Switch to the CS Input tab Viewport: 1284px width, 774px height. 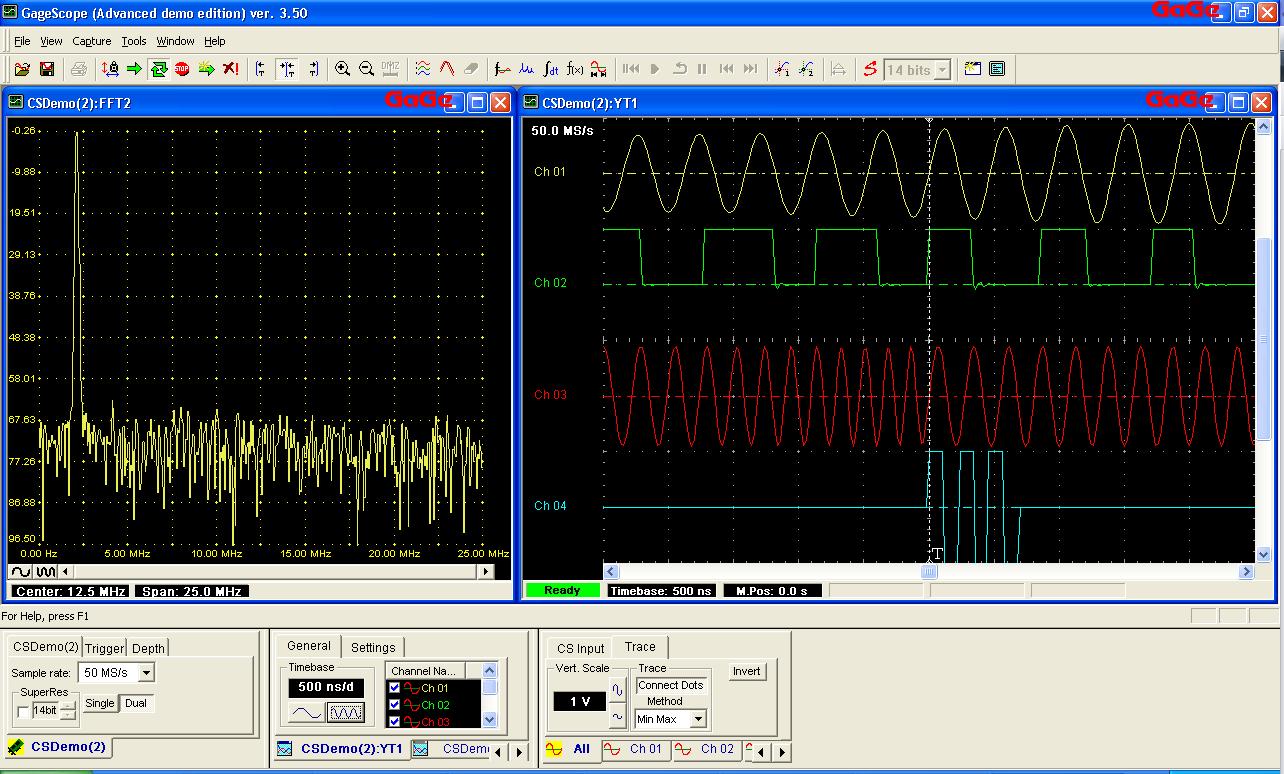click(x=581, y=648)
